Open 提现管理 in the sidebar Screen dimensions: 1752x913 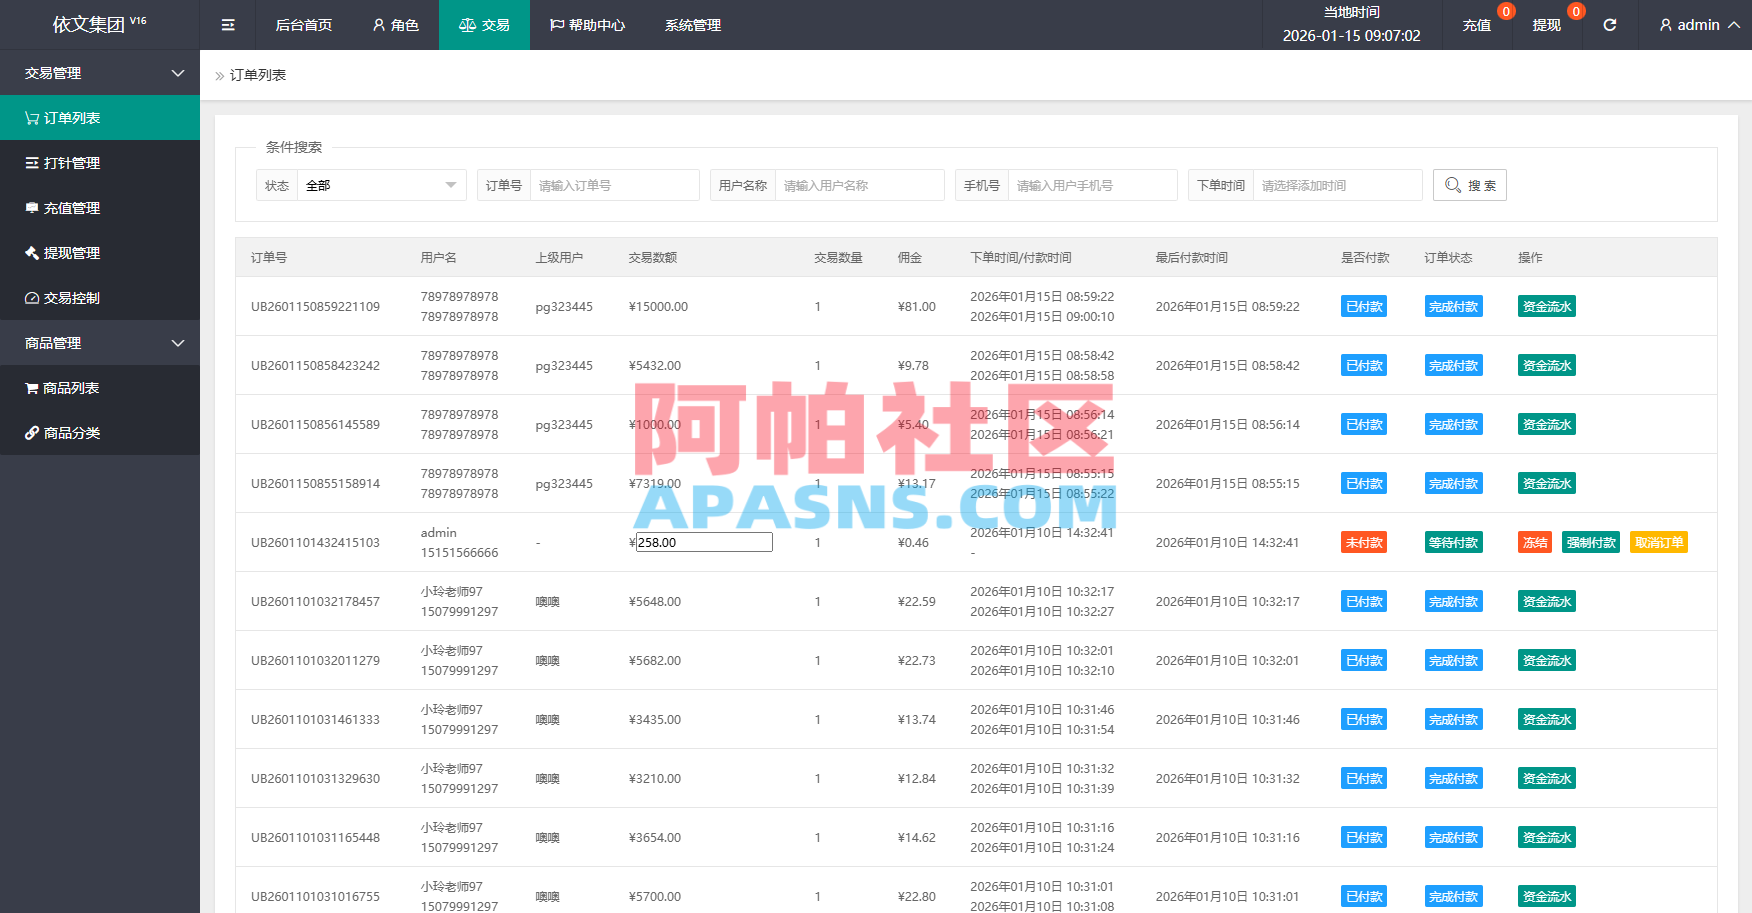click(x=100, y=253)
